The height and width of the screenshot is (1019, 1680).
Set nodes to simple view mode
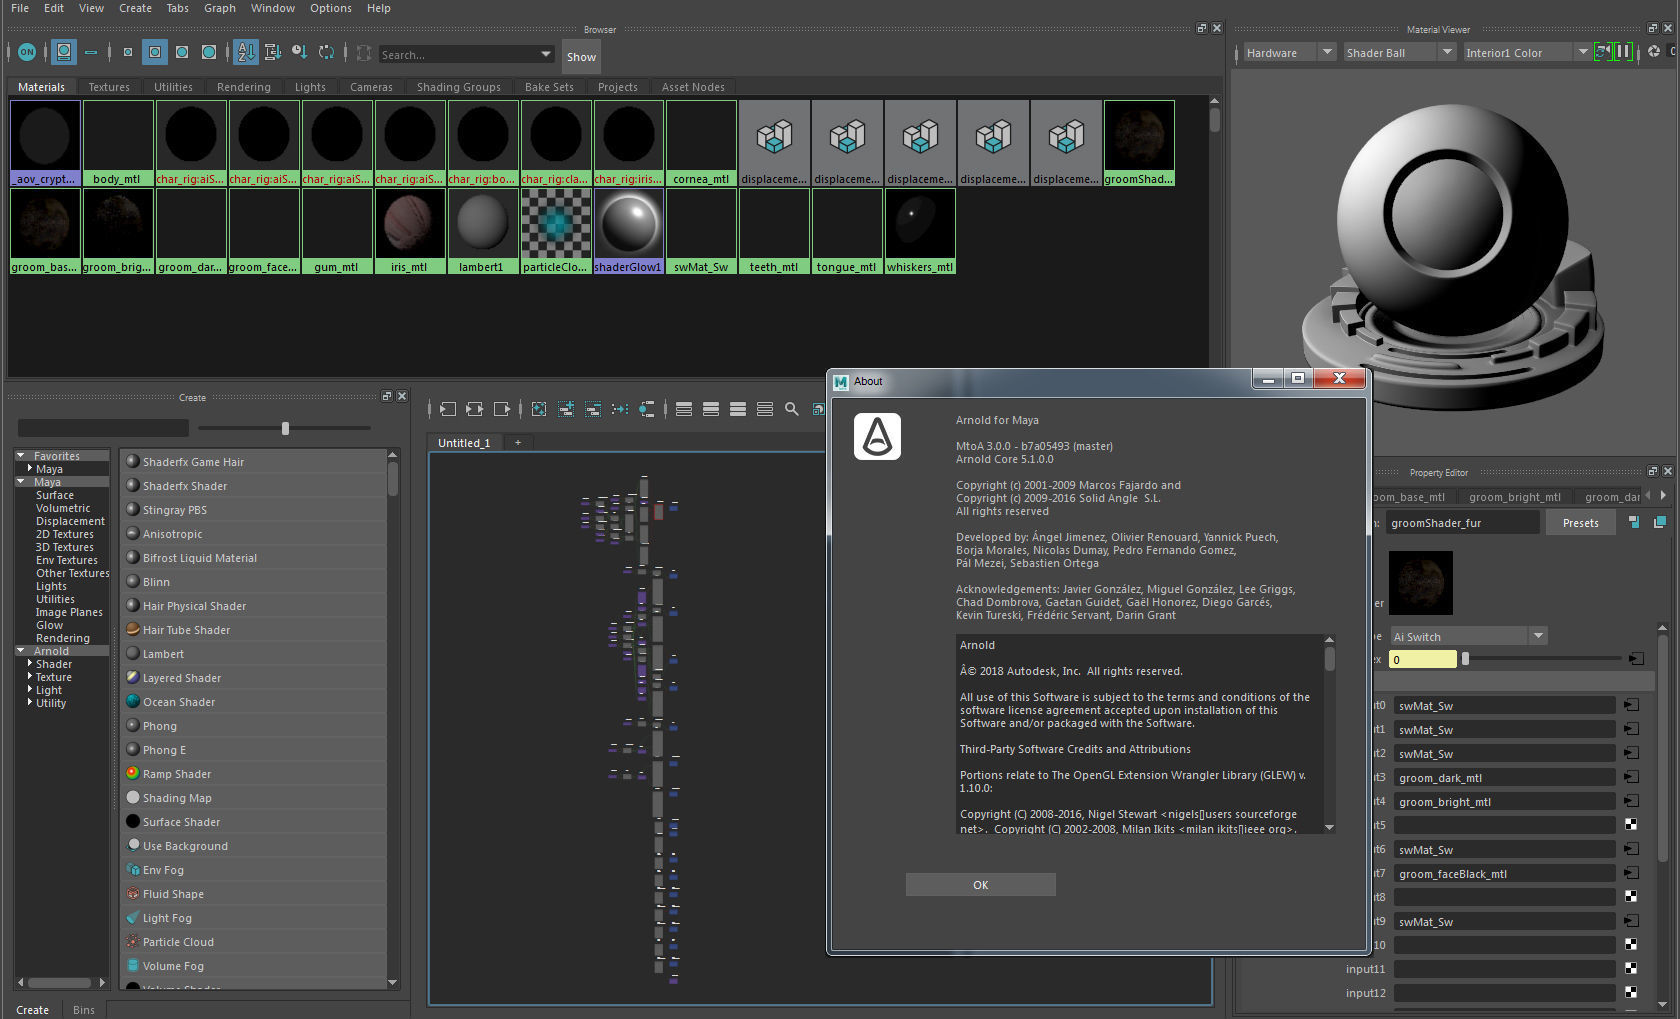[x=684, y=409]
